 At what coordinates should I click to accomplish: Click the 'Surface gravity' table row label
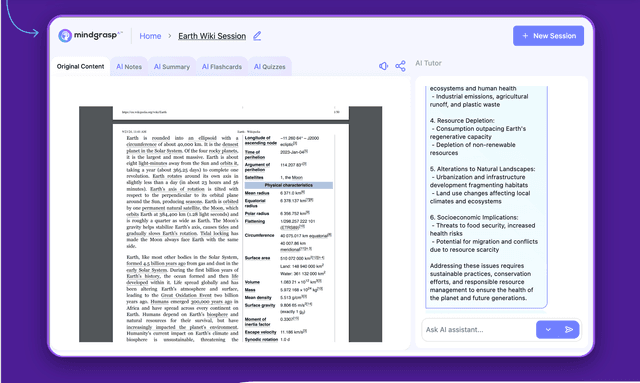click(x=260, y=305)
